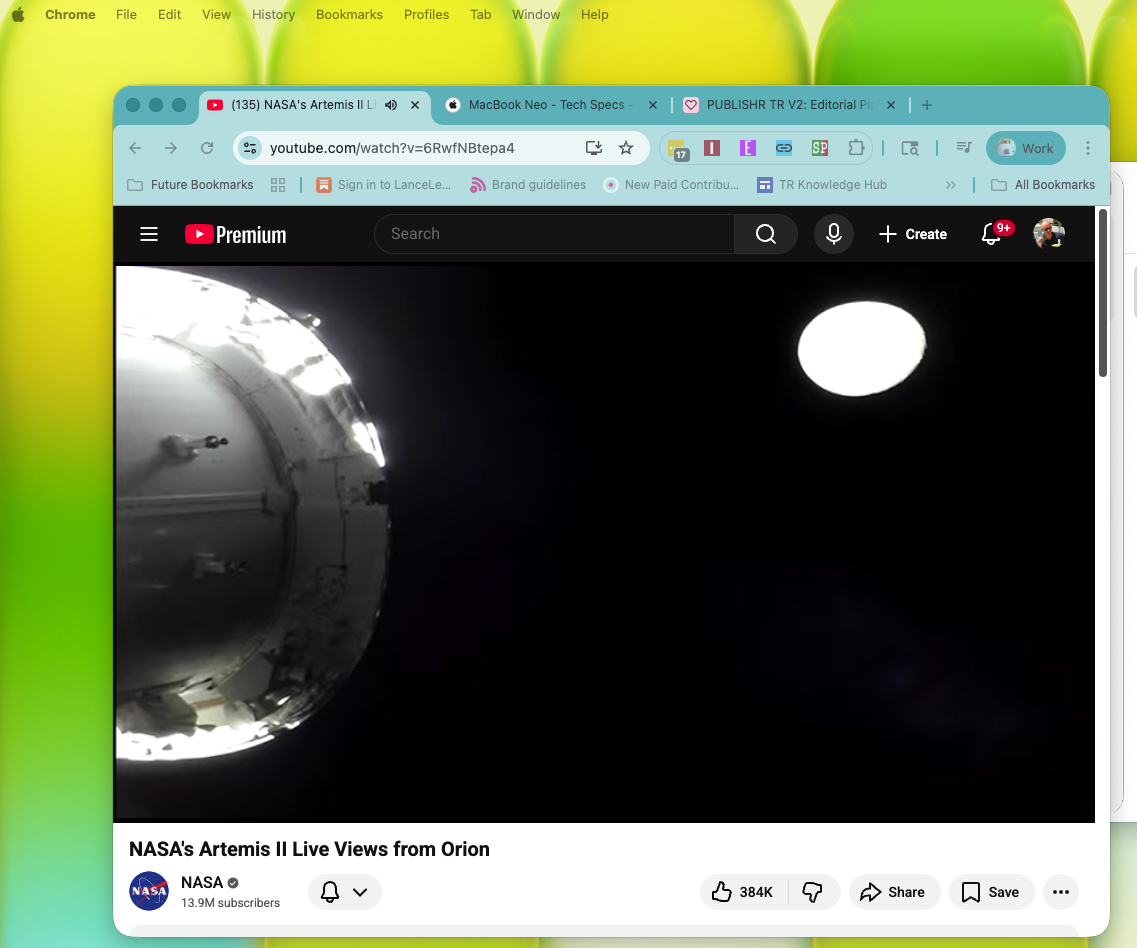Click the search magnifying glass icon
Screen dimensions: 1137x948
tap(765, 233)
